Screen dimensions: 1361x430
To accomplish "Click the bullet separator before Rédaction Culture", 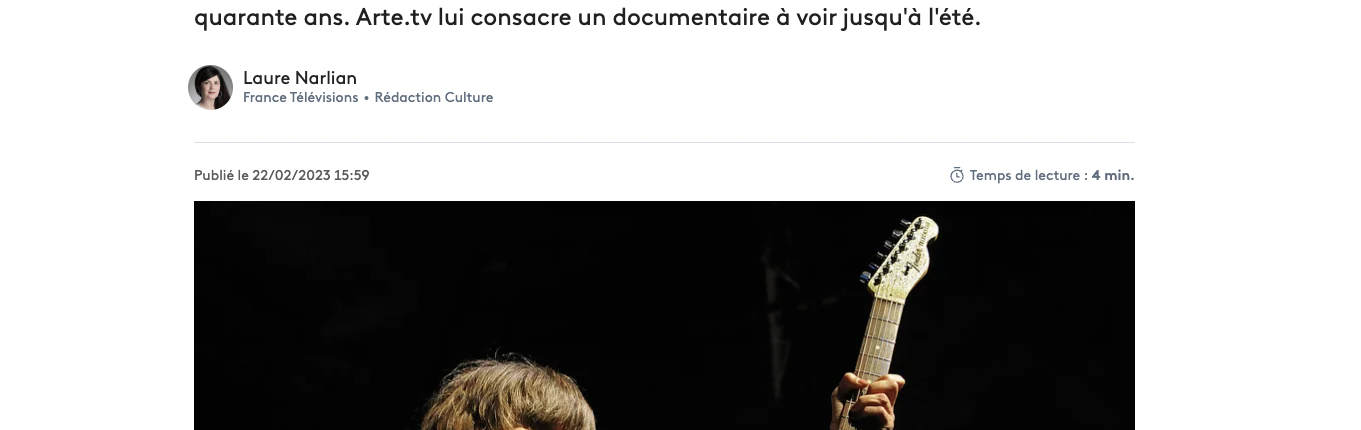I will 367,98.
